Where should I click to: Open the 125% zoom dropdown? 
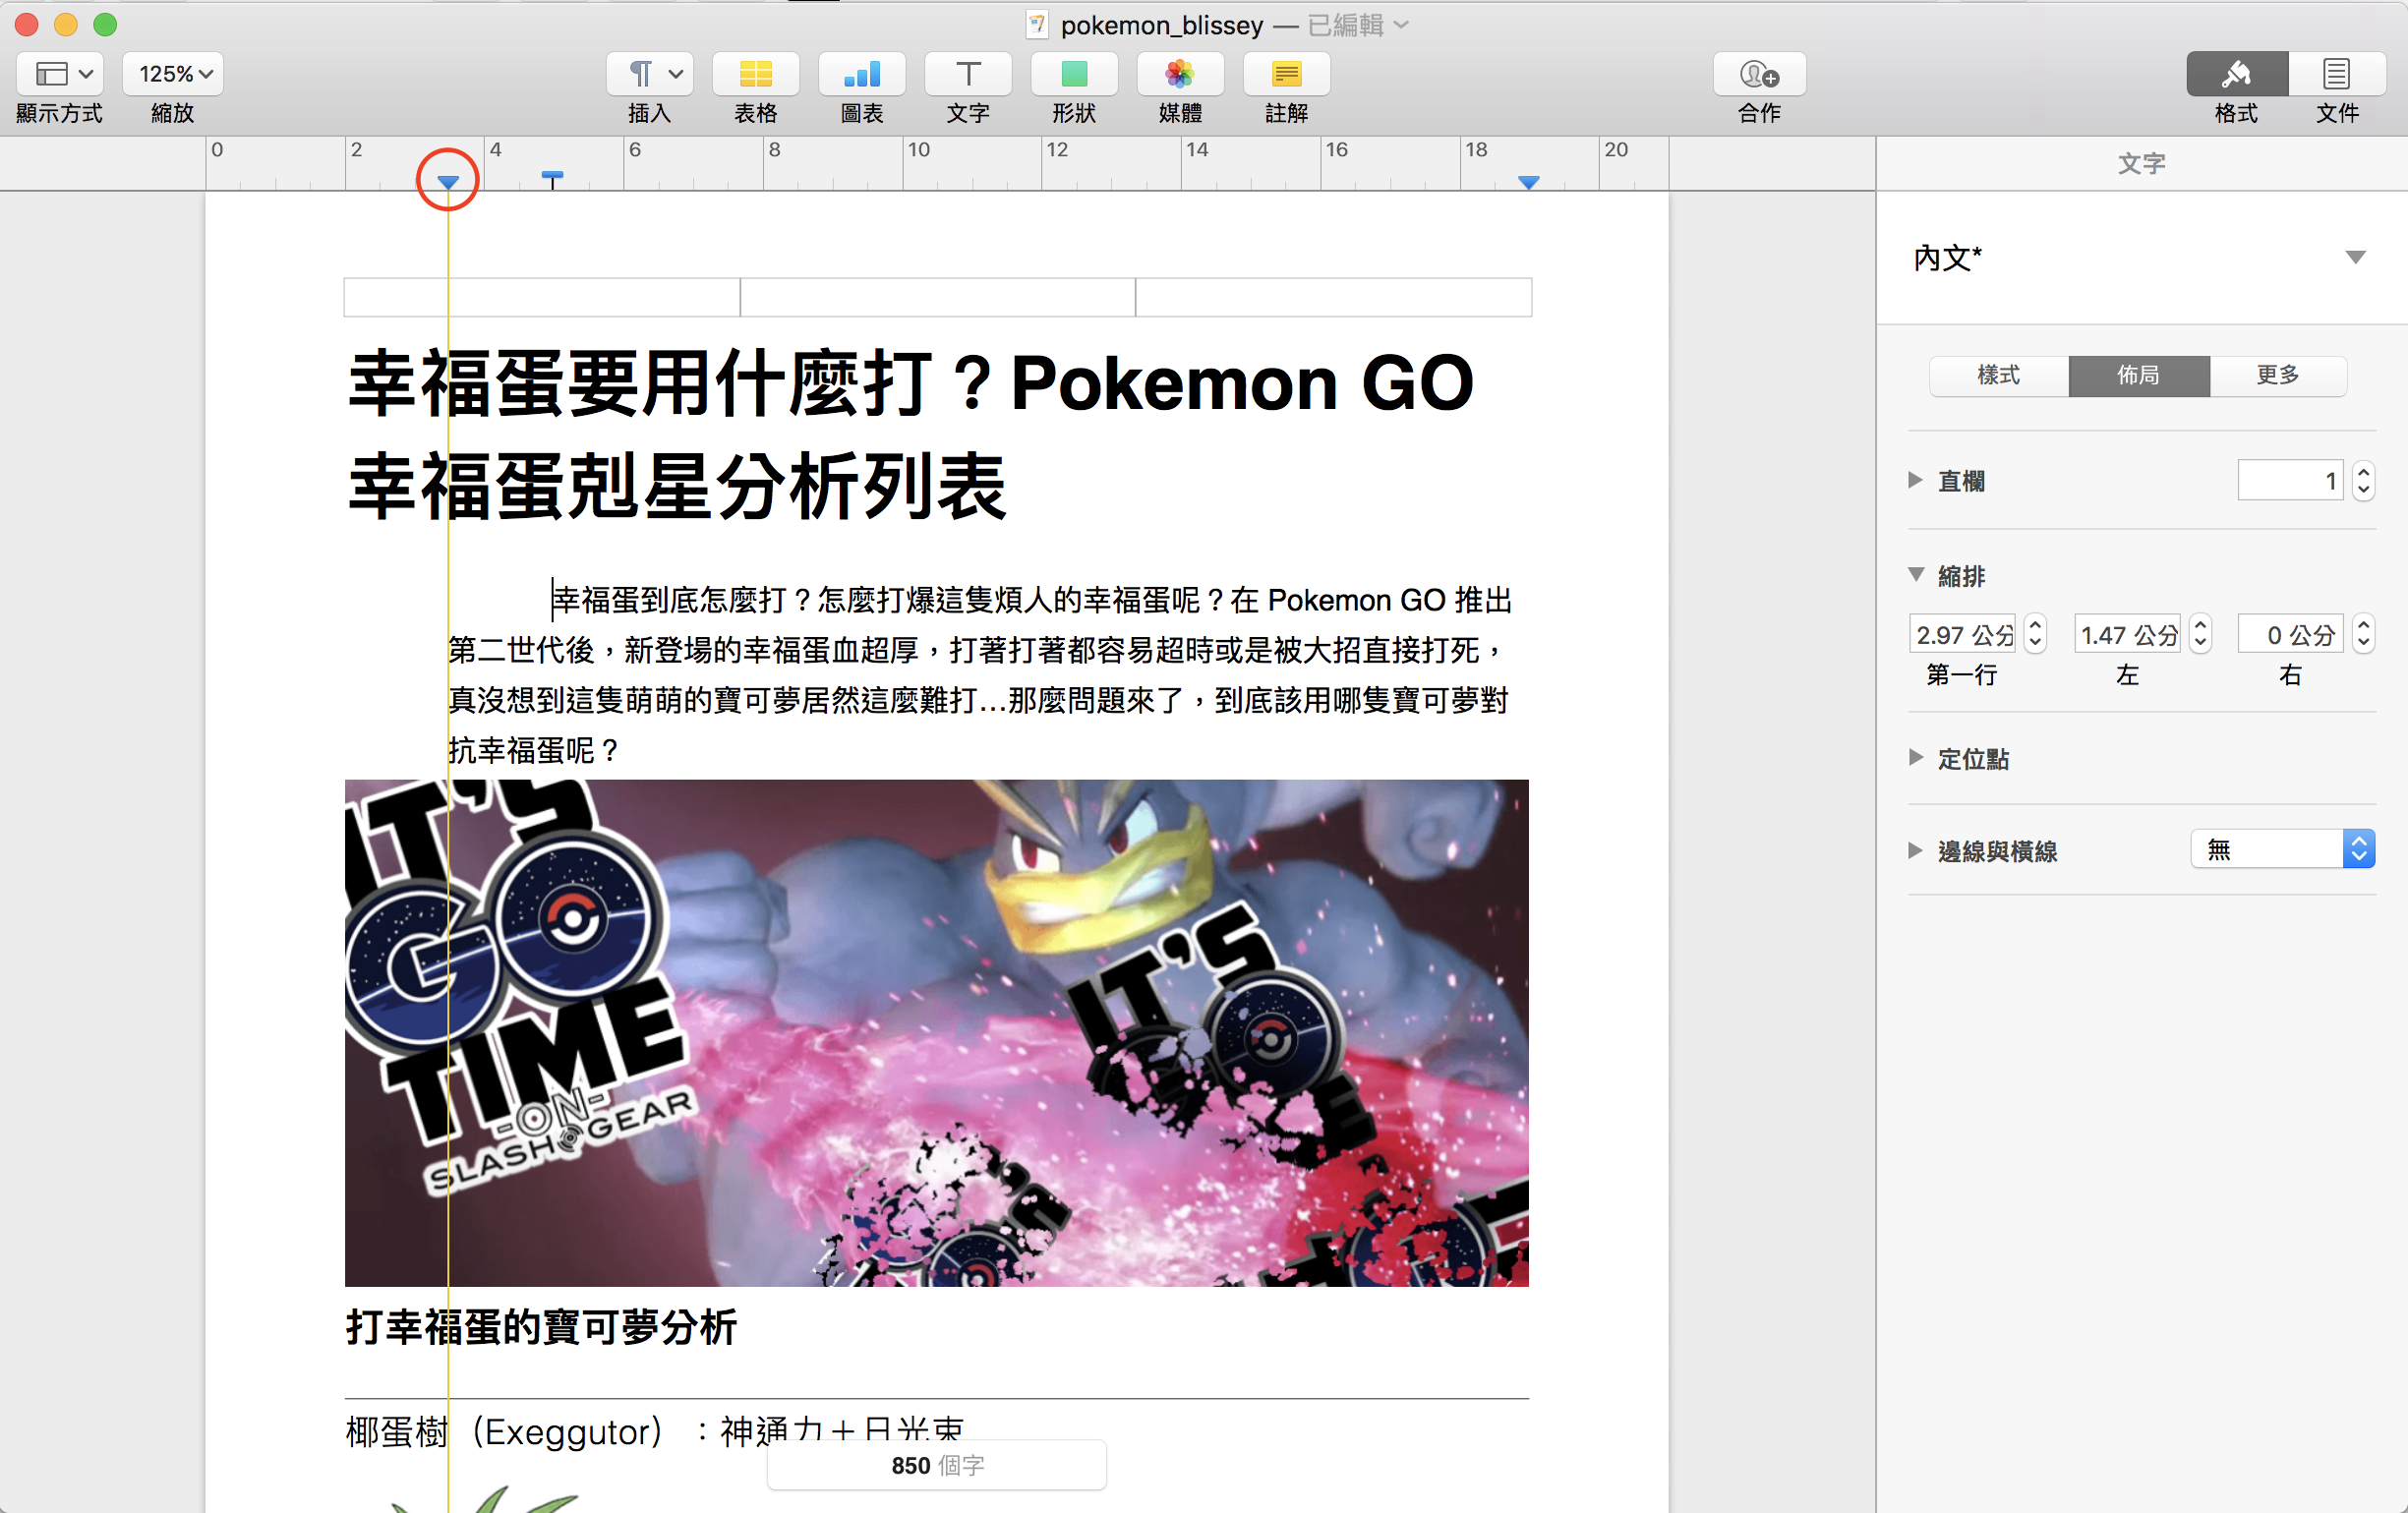(173, 74)
